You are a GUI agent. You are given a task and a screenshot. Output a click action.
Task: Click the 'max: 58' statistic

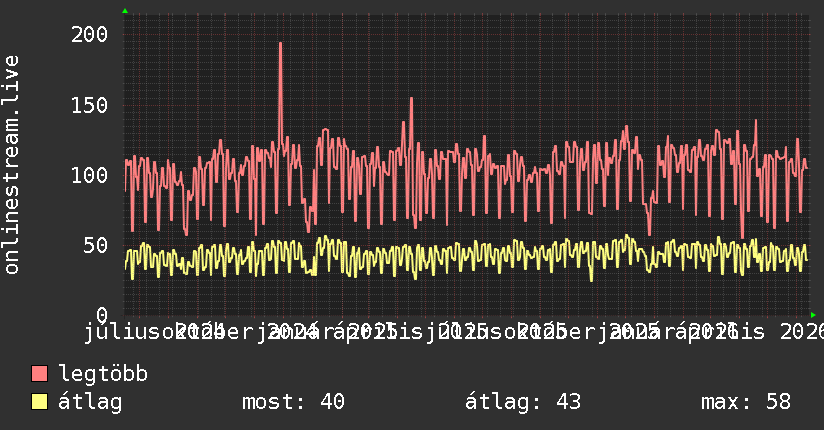tap(746, 402)
